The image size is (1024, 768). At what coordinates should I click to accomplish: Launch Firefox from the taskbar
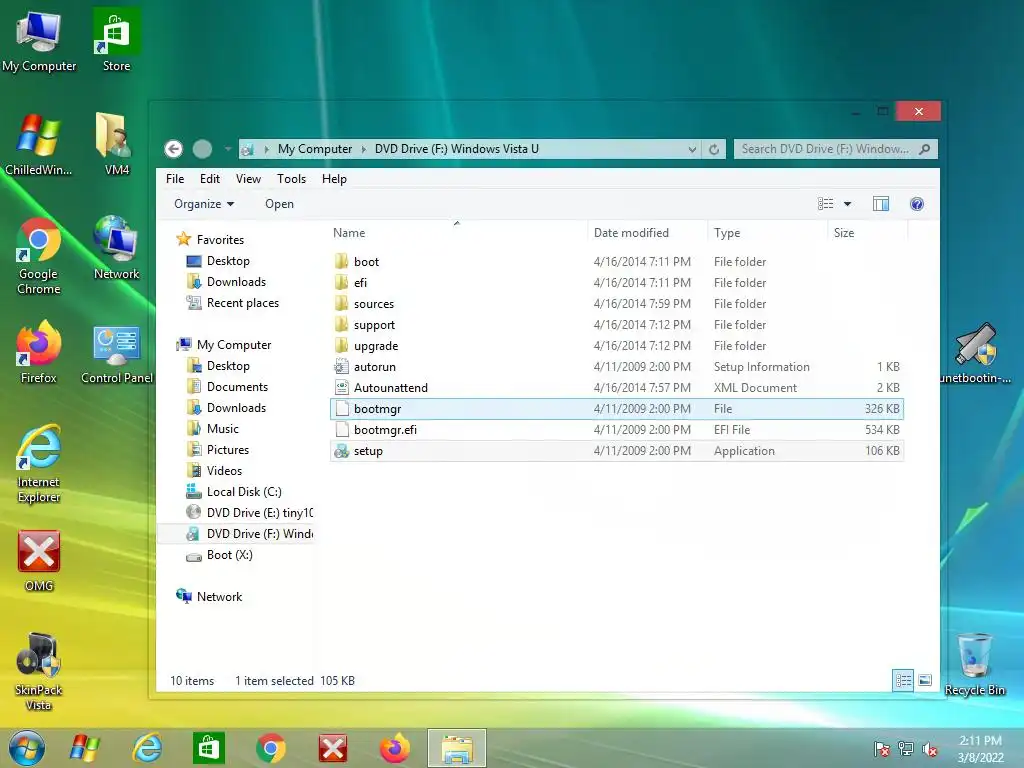coord(395,748)
